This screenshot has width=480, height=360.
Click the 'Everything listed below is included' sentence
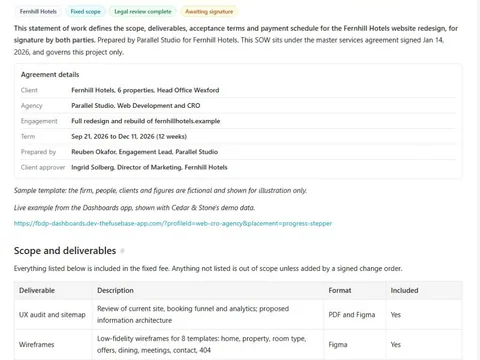pyautogui.click(x=208, y=269)
